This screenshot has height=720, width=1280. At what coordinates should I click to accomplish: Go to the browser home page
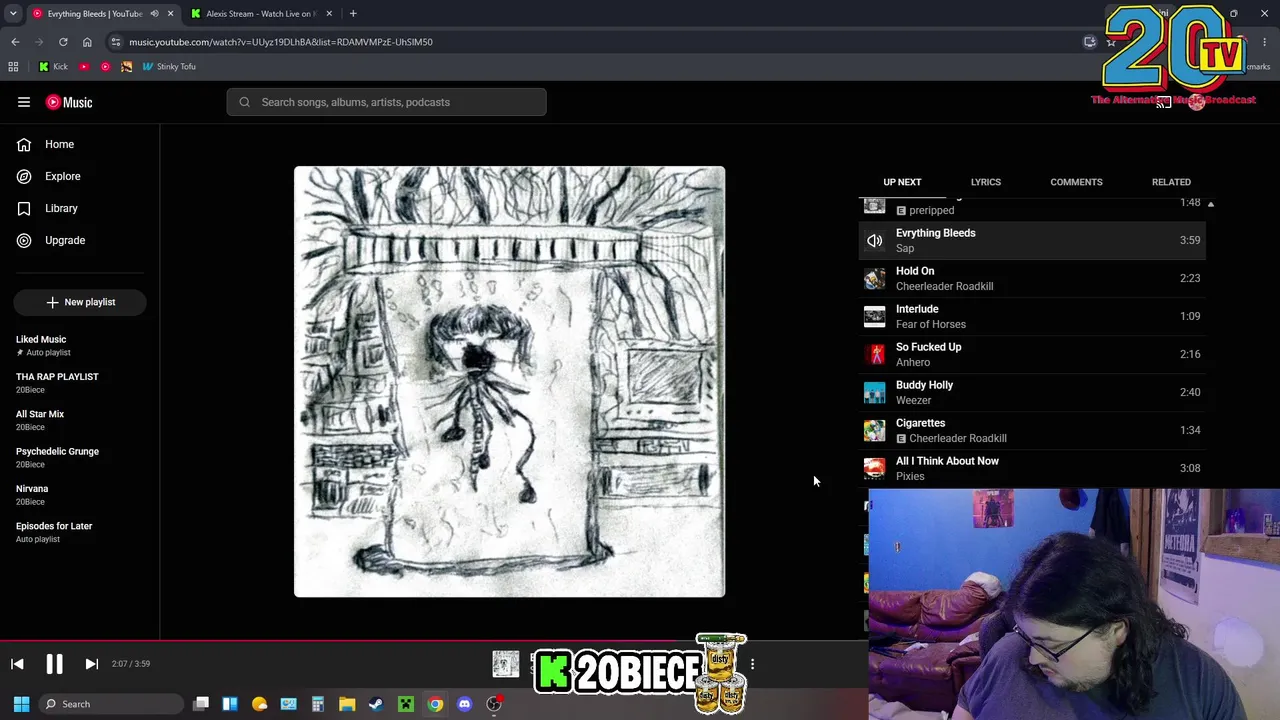[87, 42]
